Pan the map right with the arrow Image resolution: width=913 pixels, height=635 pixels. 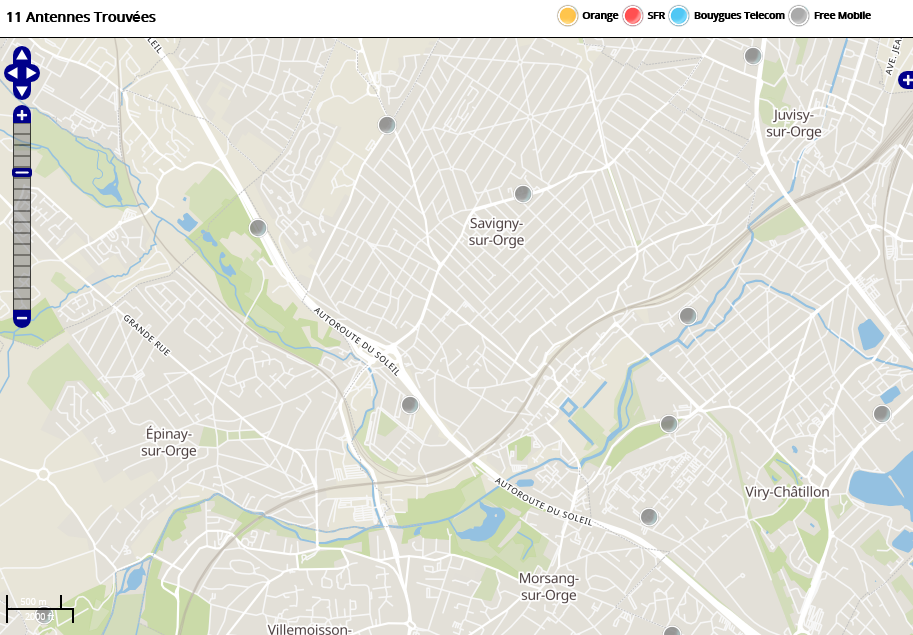33,73
